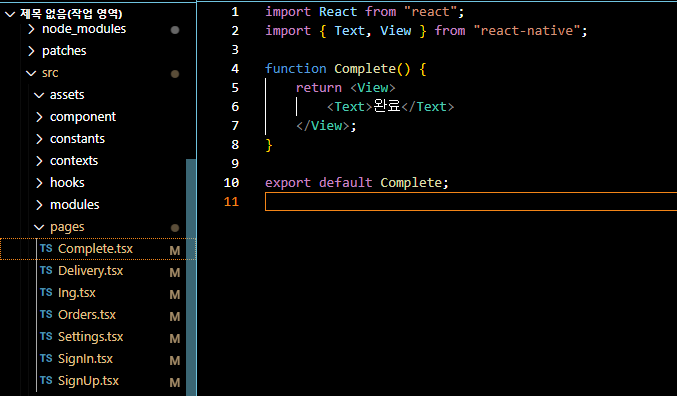The image size is (677, 396).
Task: Click the word "function" on line 4
Action: coord(296,69)
